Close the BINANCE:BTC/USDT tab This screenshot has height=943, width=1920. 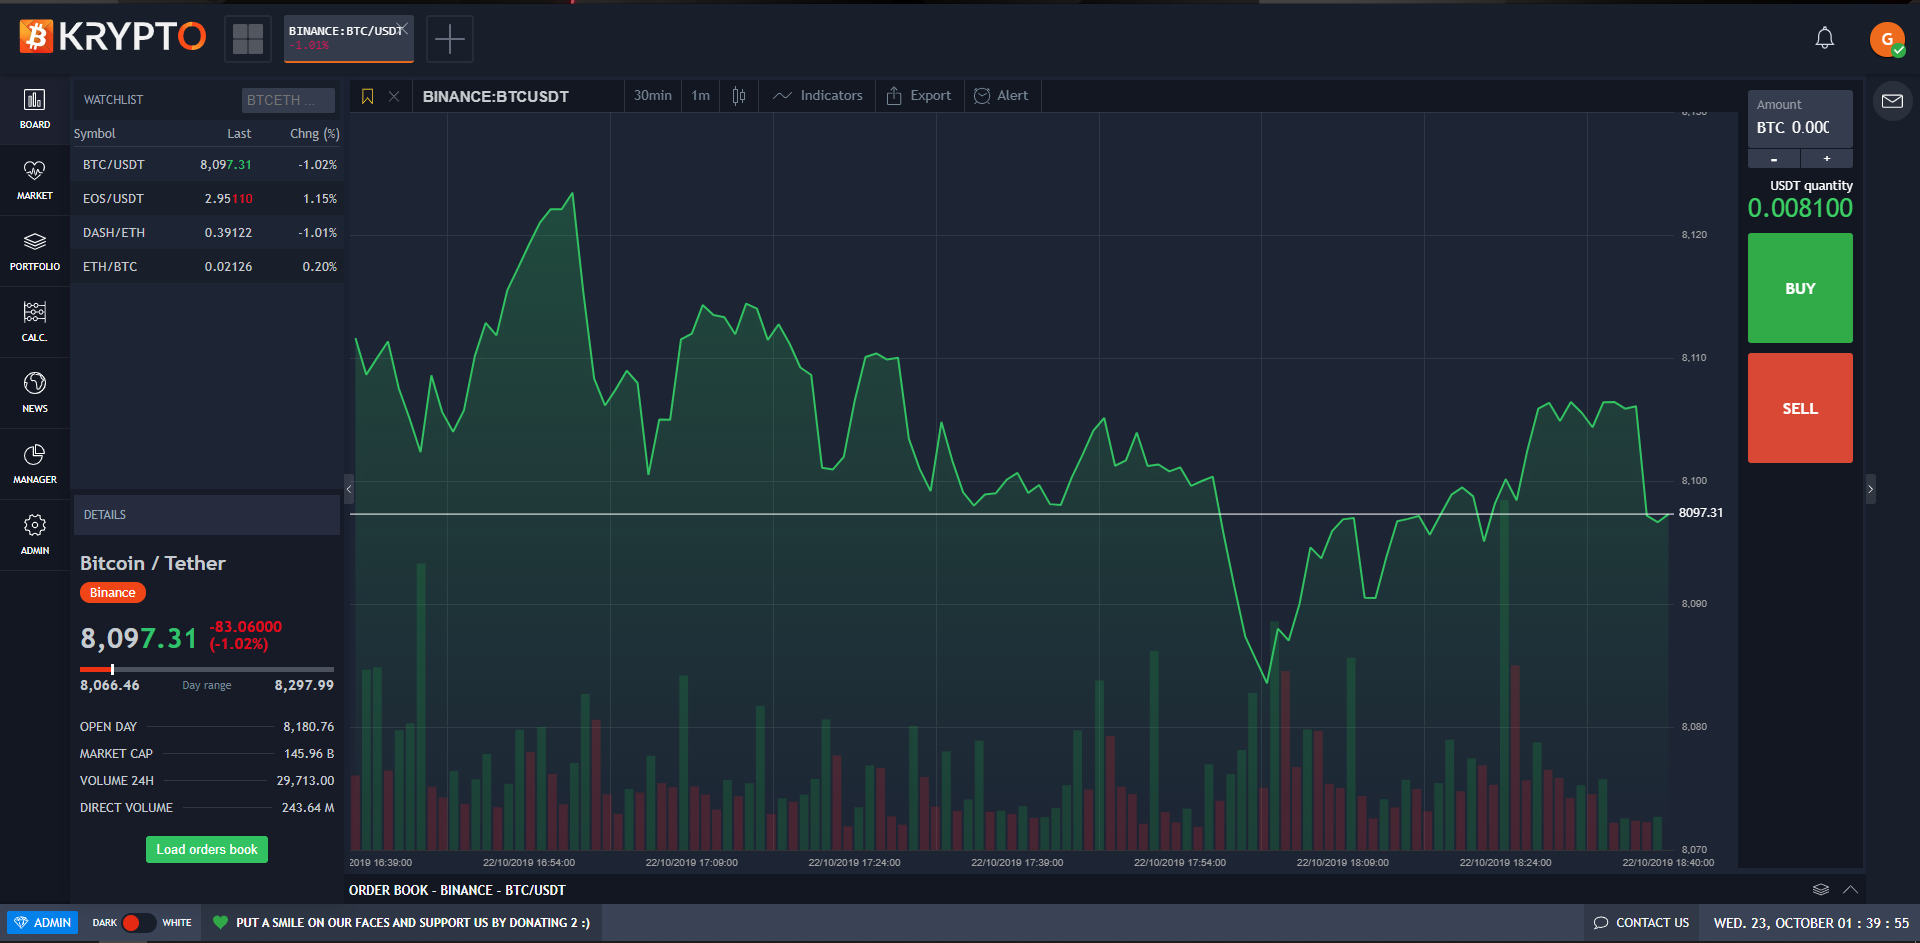(402, 28)
